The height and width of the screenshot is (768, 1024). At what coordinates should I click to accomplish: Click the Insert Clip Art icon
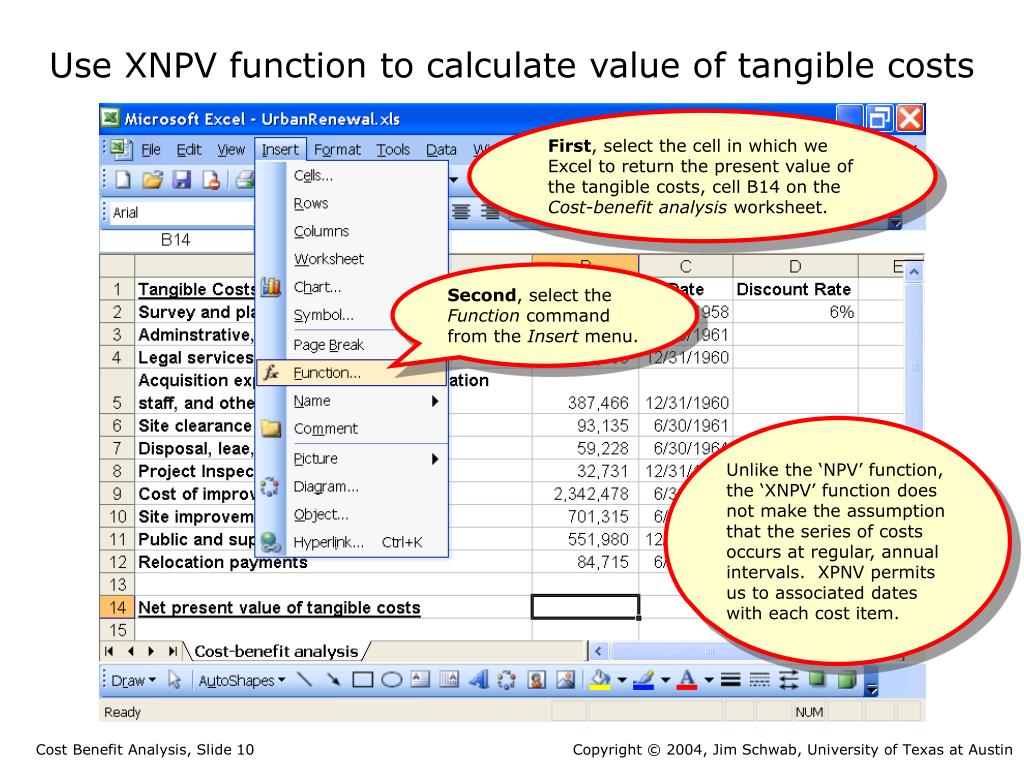click(537, 680)
